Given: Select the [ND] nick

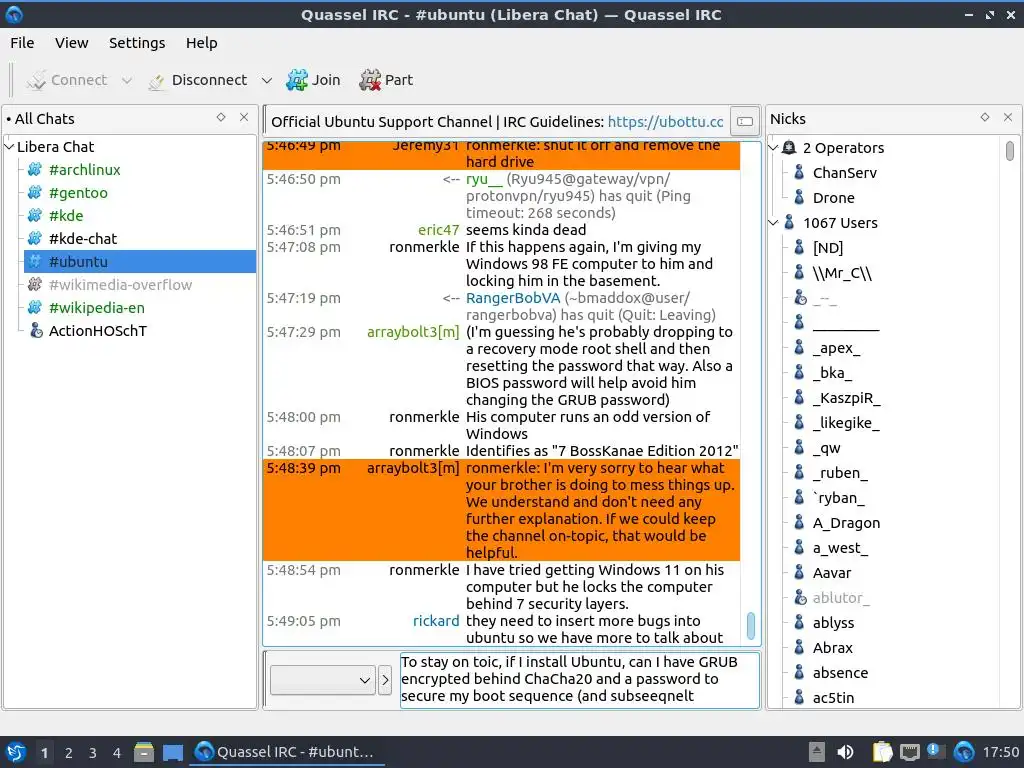Looking at the screenshot, I should [827, 248].
